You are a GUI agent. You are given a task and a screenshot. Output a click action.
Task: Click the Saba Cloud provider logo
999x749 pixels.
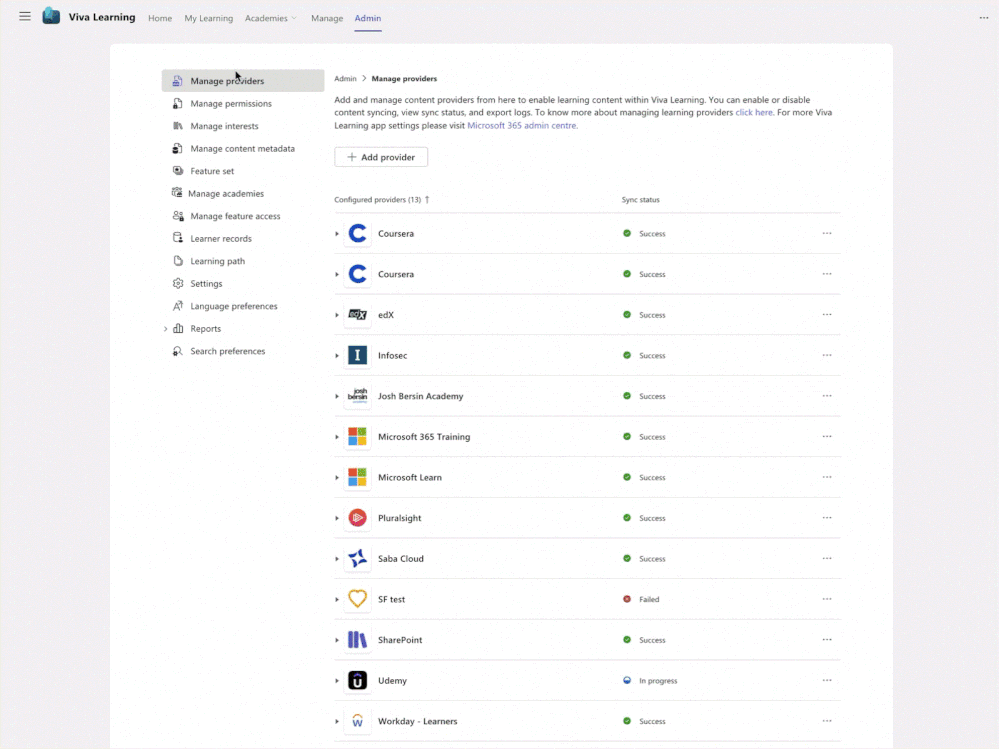point(357,559)
